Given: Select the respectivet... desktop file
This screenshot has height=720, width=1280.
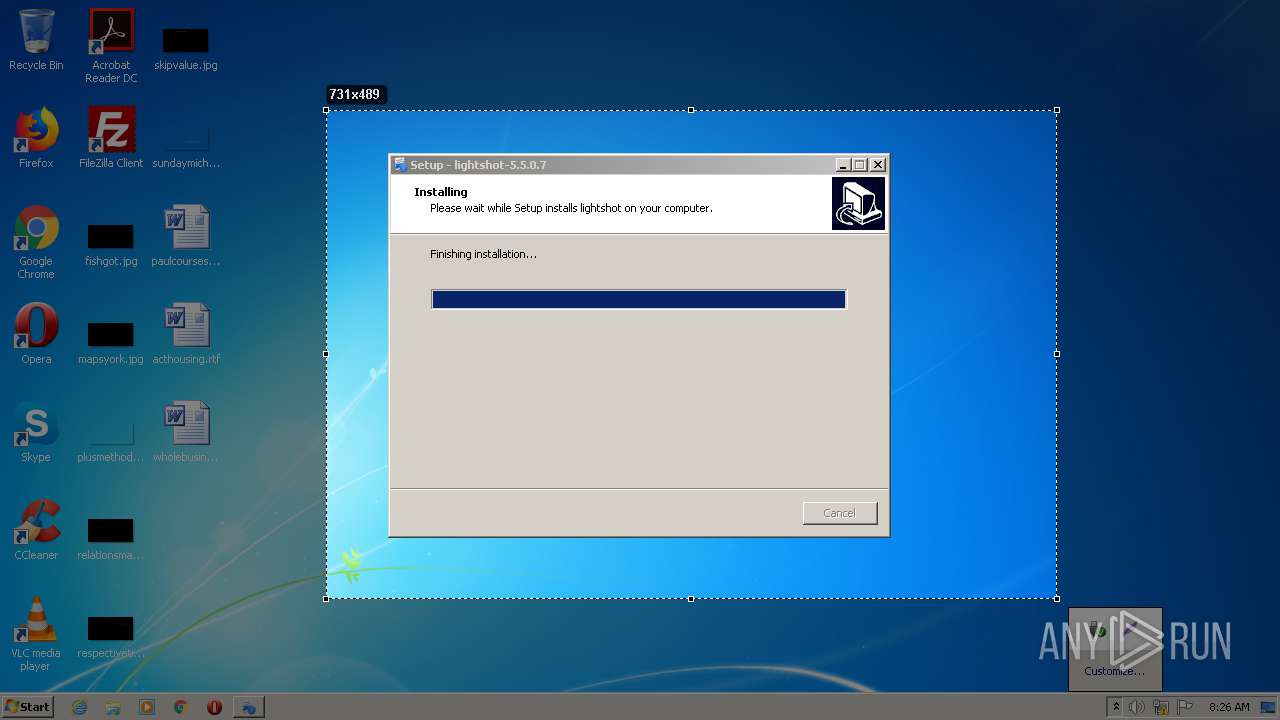Looking at the screenshot, I should click(111, 637).
